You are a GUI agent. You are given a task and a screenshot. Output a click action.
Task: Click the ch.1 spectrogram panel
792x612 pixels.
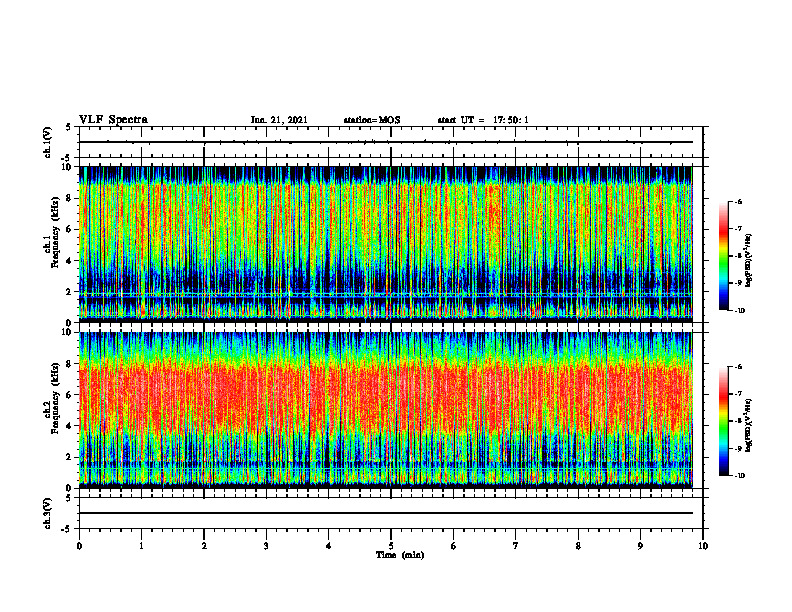(386, 244)
